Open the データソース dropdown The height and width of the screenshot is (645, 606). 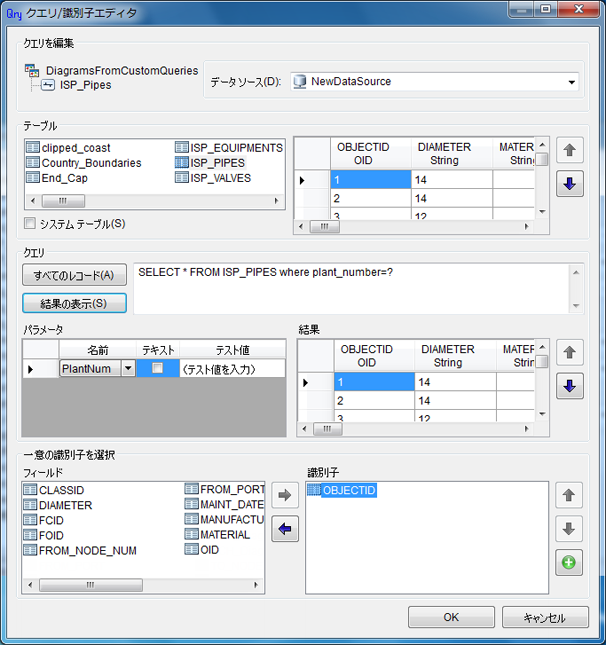pyautogui.click(x=571, y=82)
